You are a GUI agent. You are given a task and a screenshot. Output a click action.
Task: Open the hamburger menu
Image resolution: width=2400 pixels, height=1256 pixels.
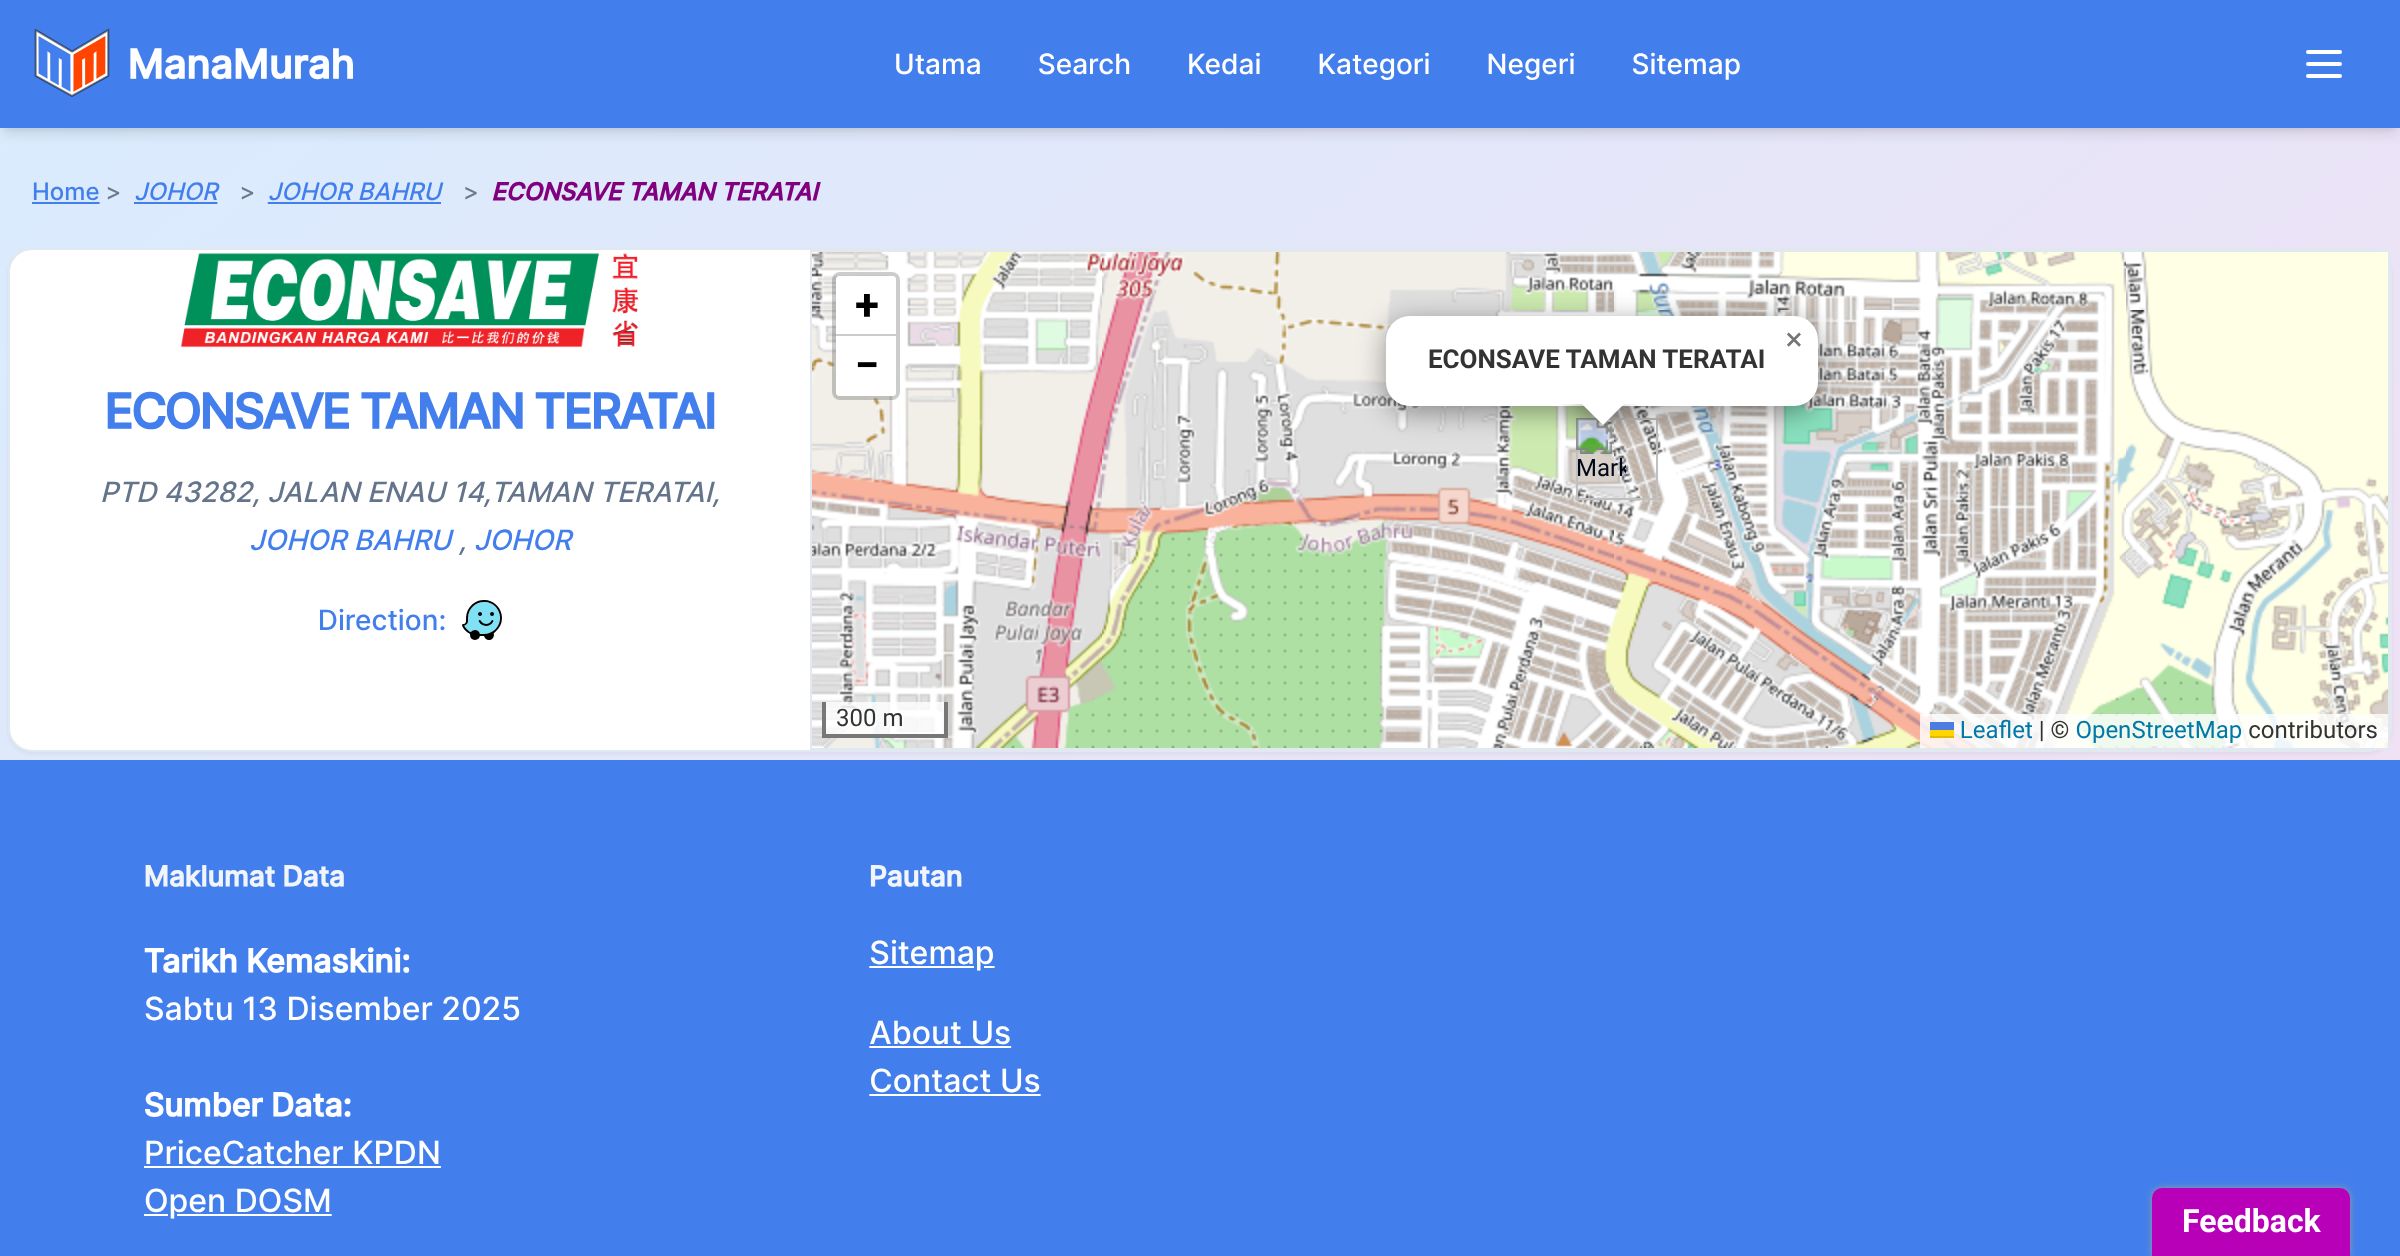[x=2323, y=64]
